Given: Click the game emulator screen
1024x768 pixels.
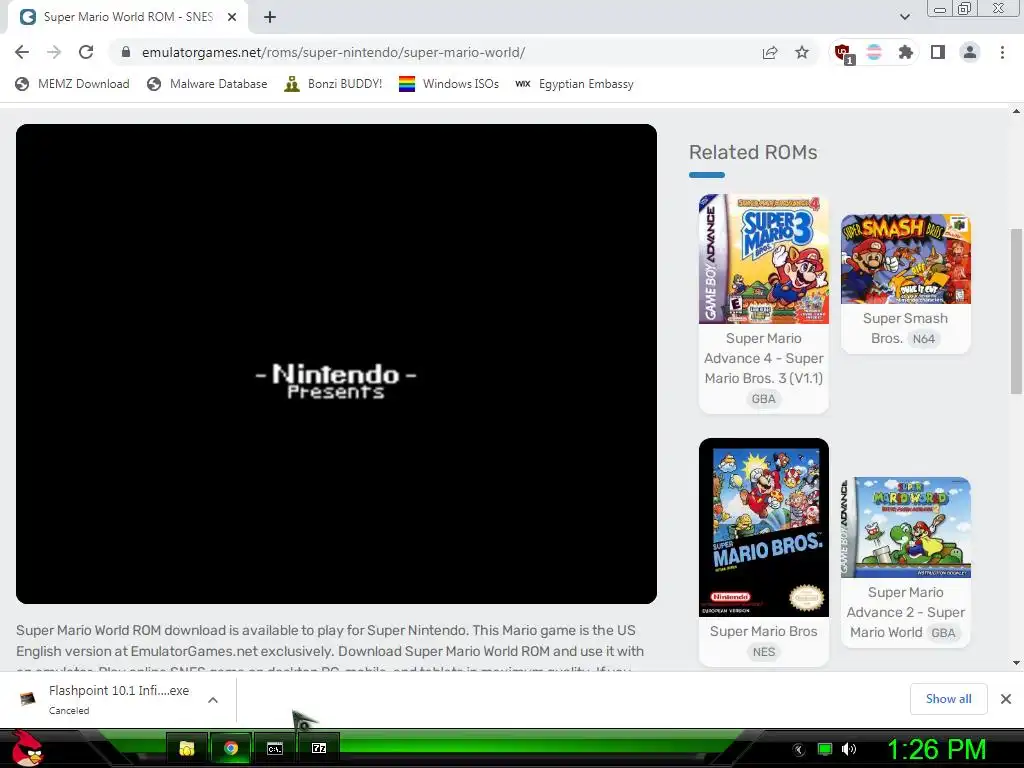Looking at the screenshot, I should 336,364.
